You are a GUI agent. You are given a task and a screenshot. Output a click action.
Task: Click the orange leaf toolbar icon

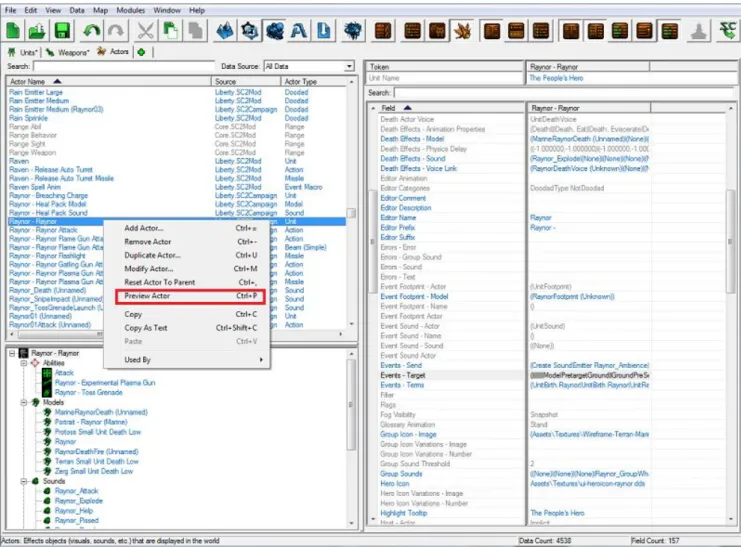pyautogui.click(x=463, y=31)
